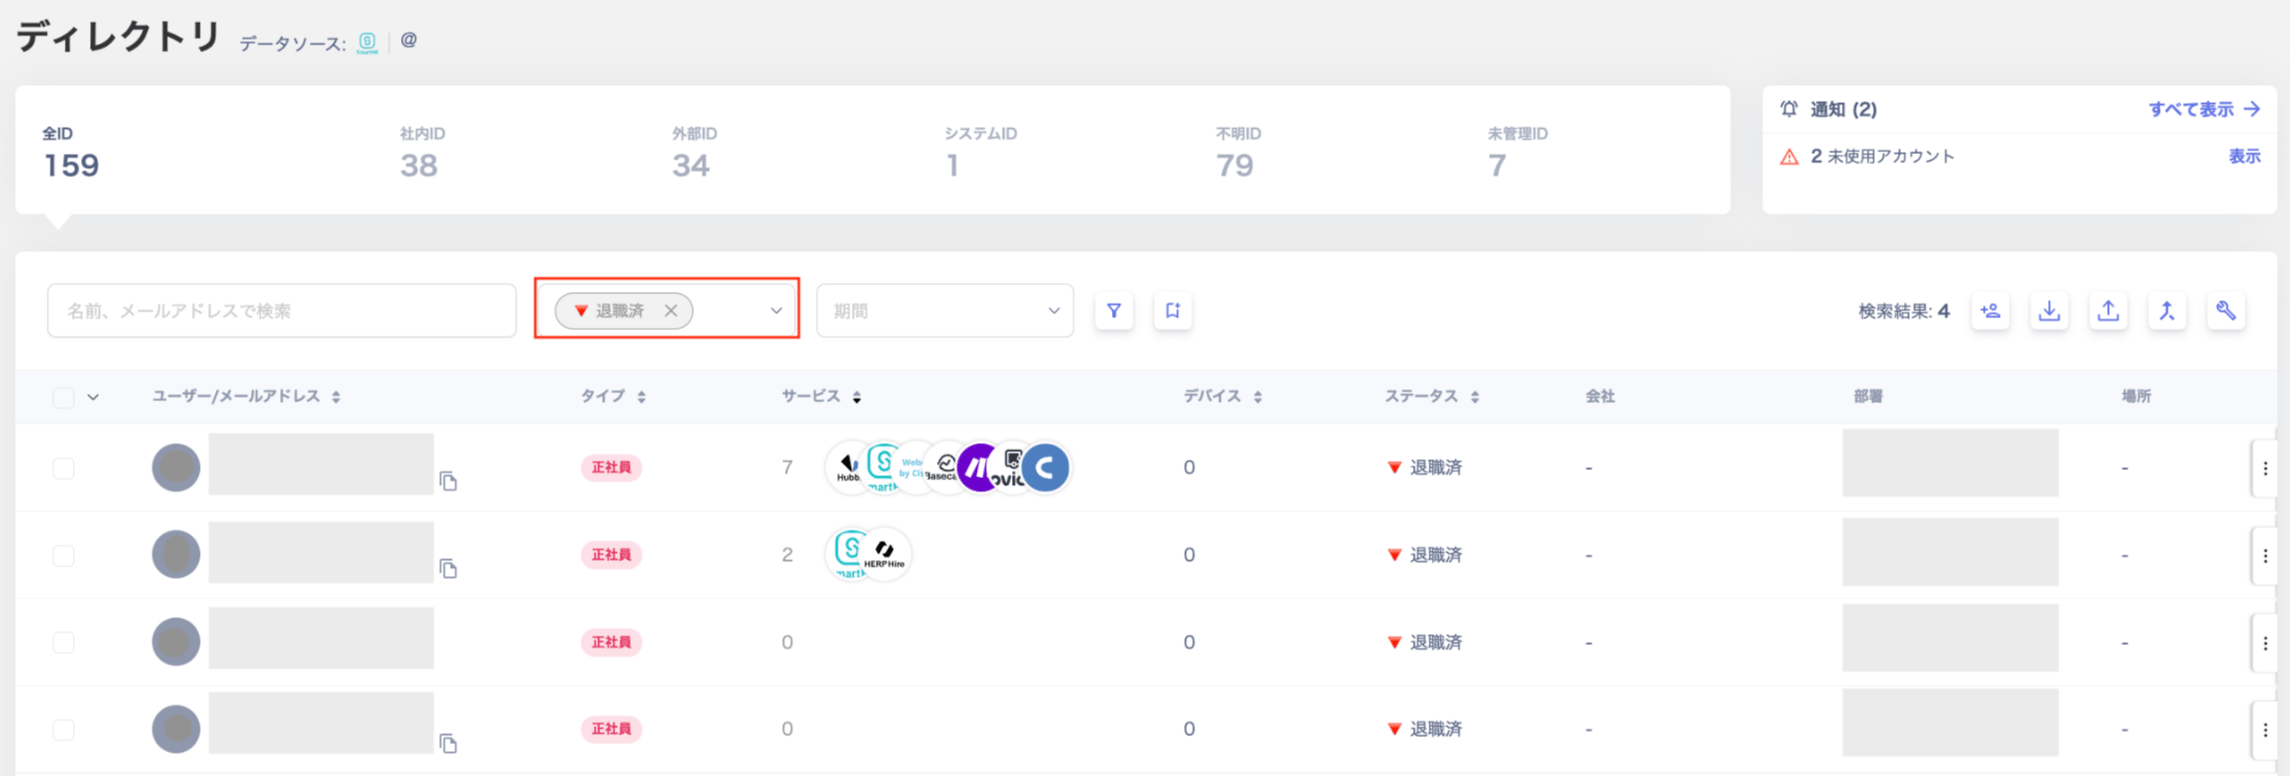2290x776 pixels.
Task: Click the save-filter bookmark icon
Action: point(1173,311)
